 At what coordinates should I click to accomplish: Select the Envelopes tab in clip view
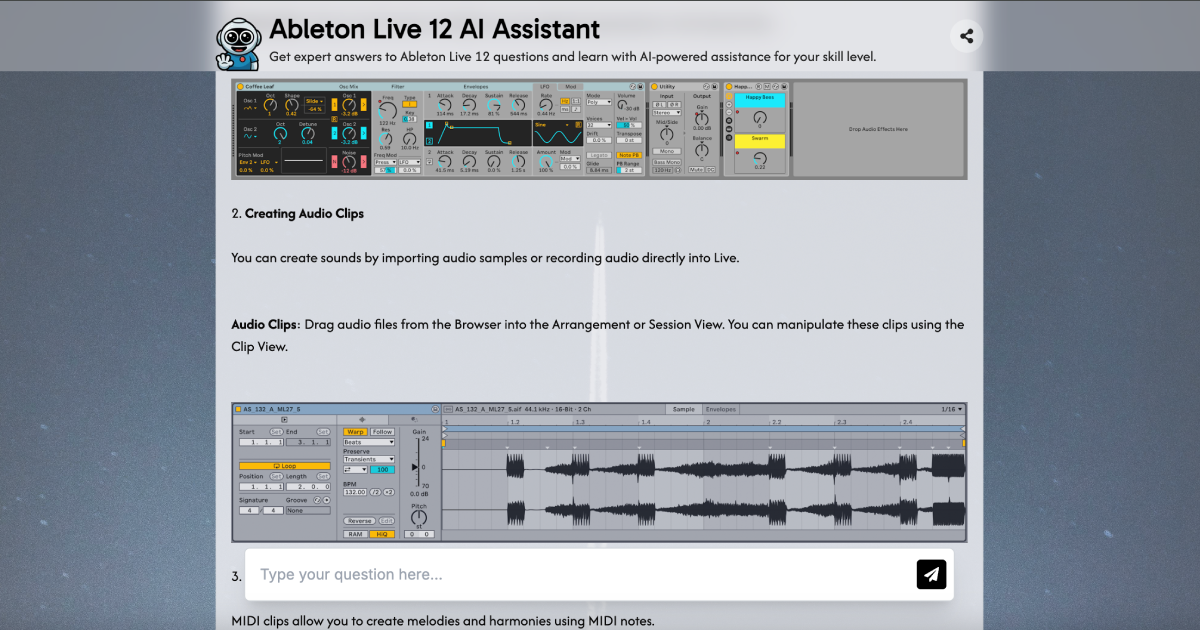point(721,409)
